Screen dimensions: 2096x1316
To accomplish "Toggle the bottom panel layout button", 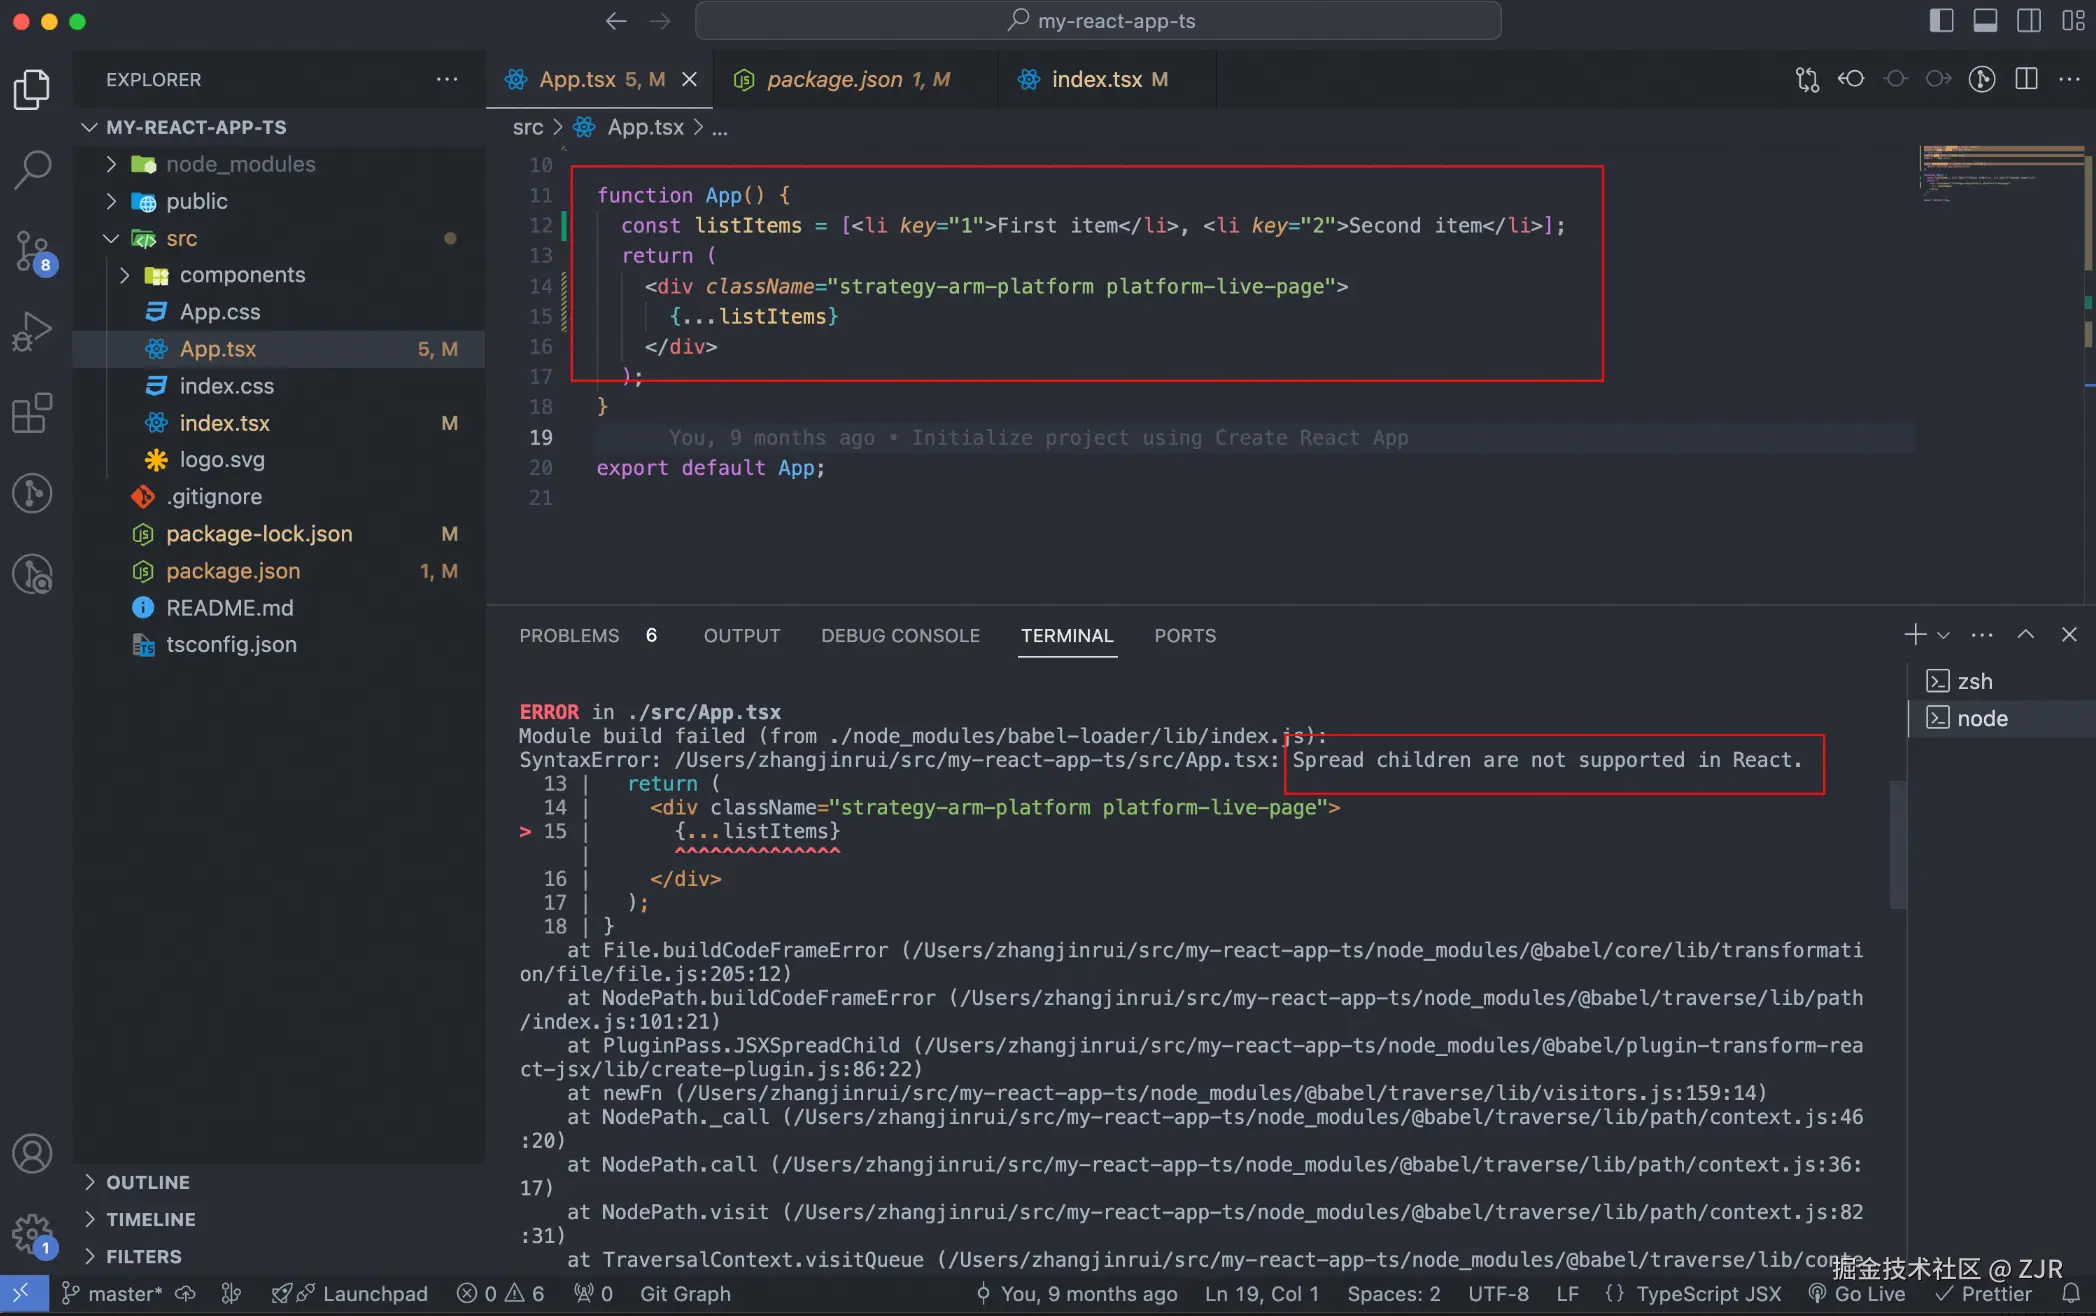I will tap(1985, 21).
